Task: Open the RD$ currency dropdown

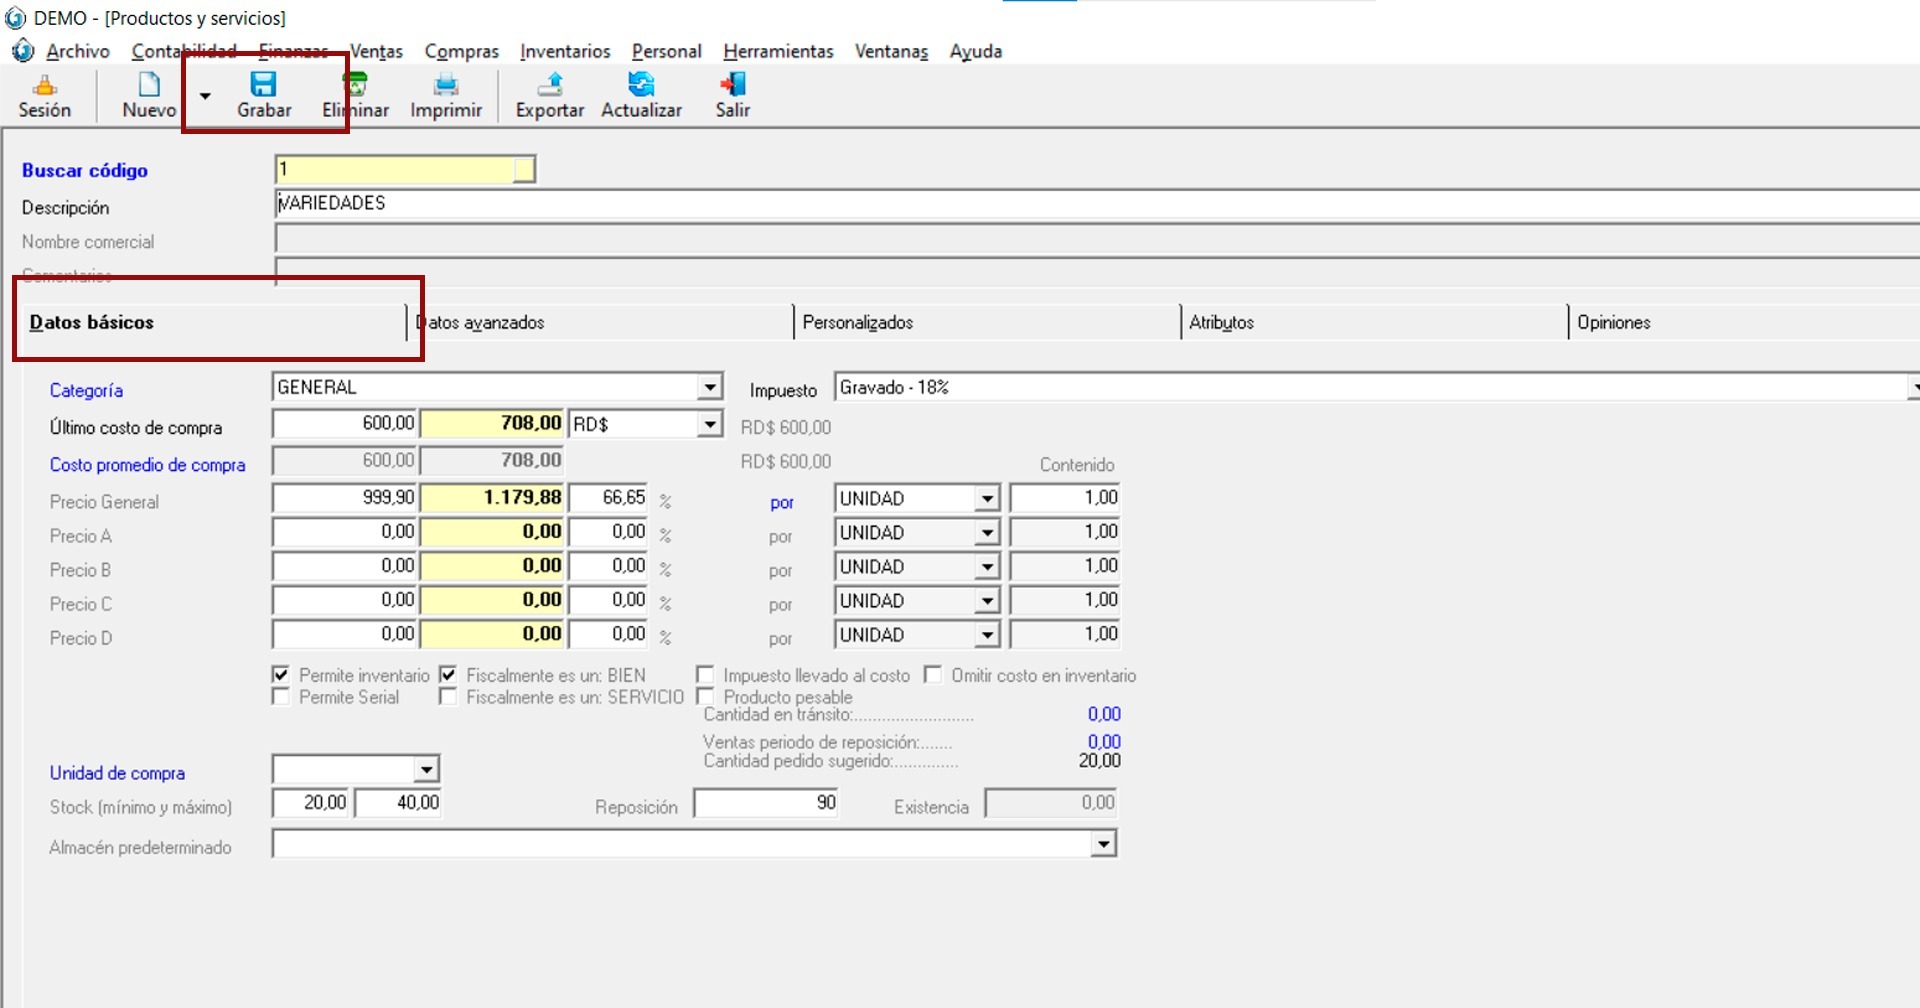Action: 709,424
